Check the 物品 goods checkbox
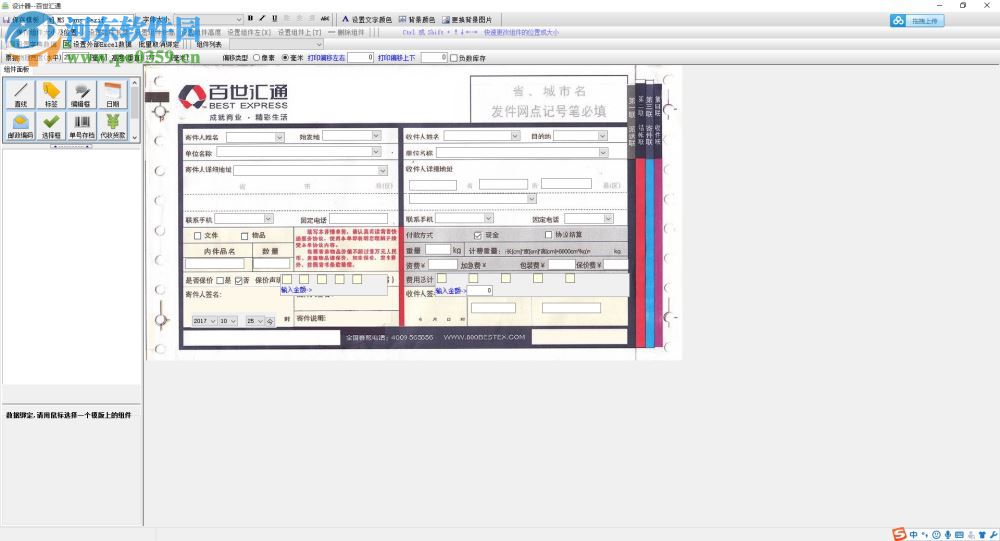Screen dimensions: 1000x541 244,235
